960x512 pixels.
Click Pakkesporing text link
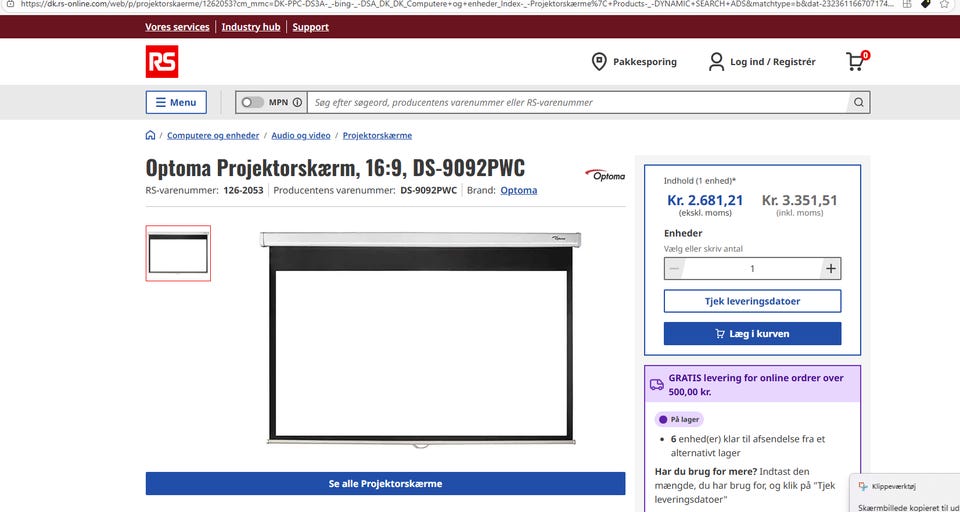[x=645, y=61]
